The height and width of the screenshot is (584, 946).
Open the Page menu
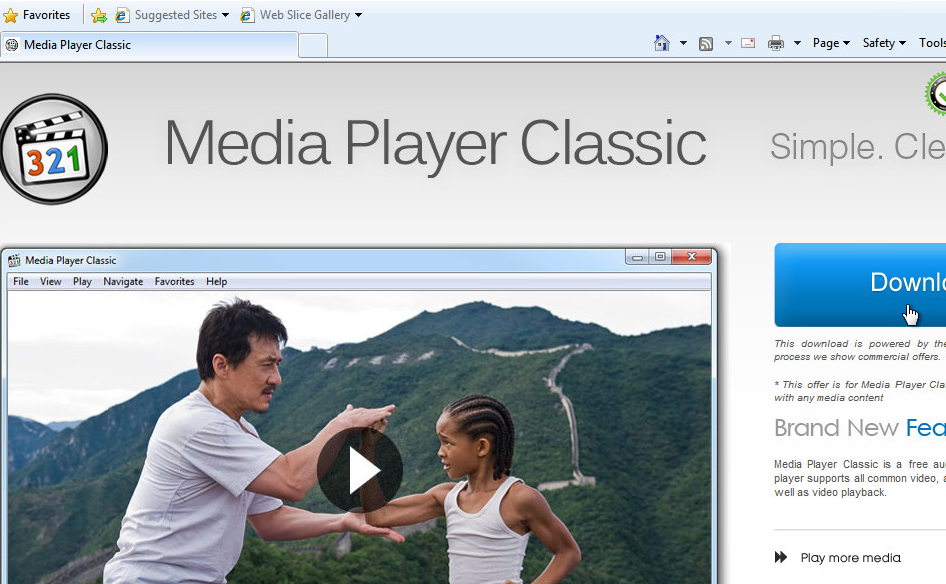point(831,43)
